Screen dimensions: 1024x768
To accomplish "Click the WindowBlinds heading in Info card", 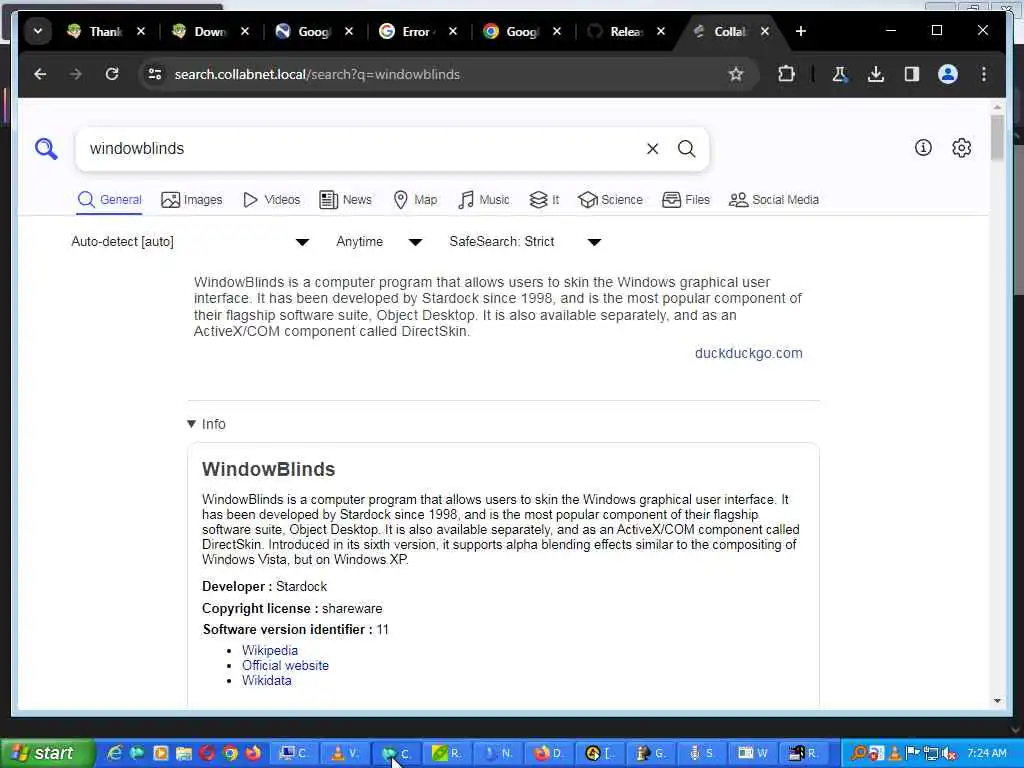I will pyautogui.click(x=268, y=470).
